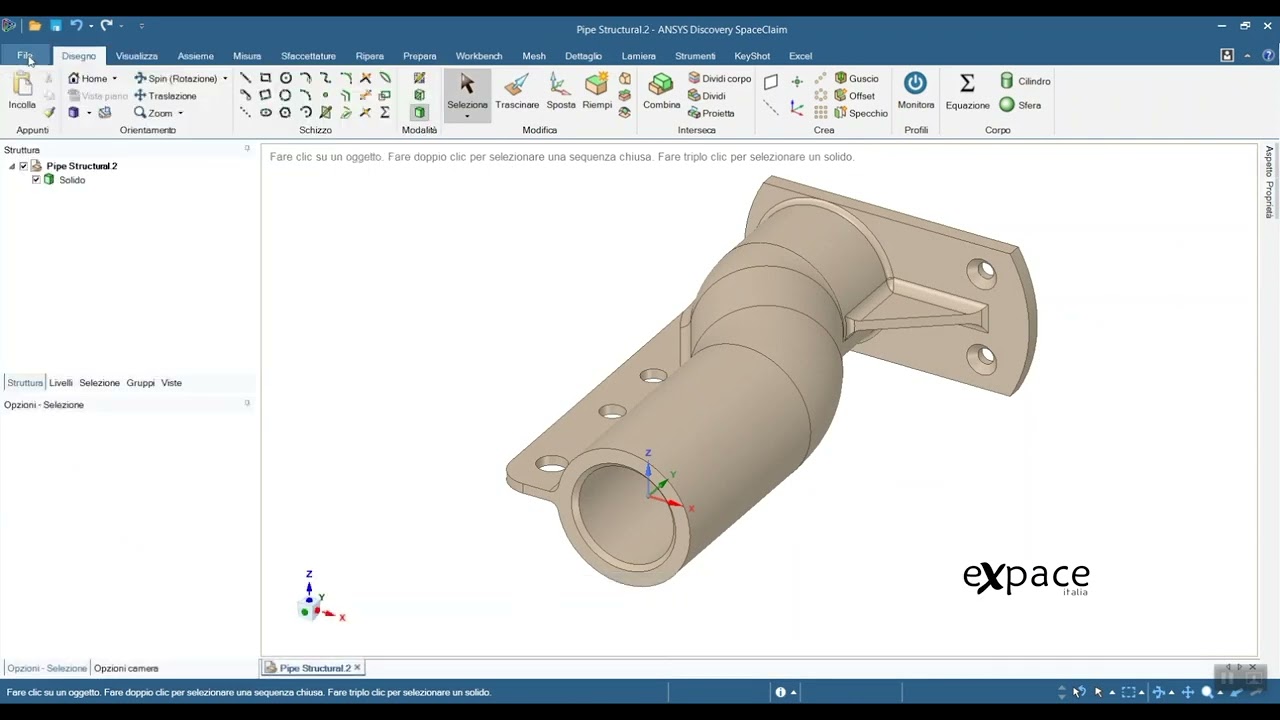Switch to the Gruppi panel tab
This screenshot has height=720, width=1280.
click(140, 383)
